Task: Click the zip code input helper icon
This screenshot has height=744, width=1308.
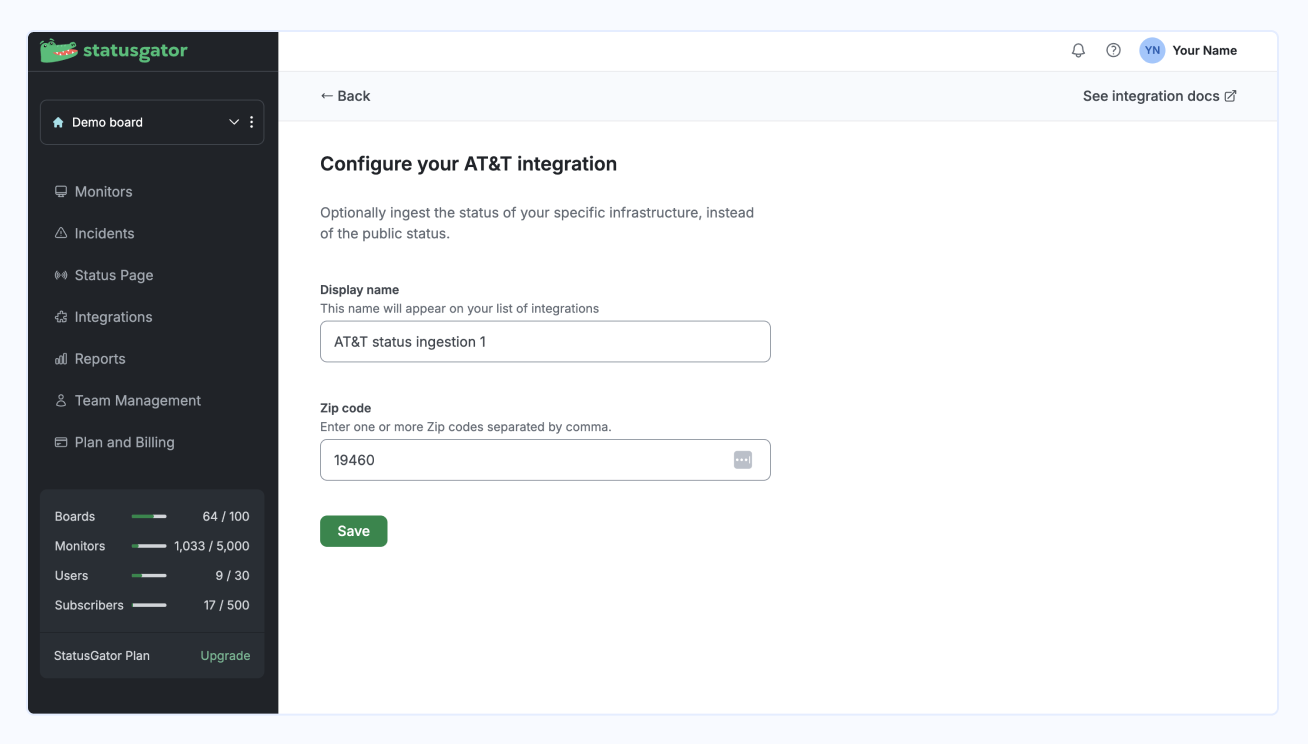Action: click(743, 459)
